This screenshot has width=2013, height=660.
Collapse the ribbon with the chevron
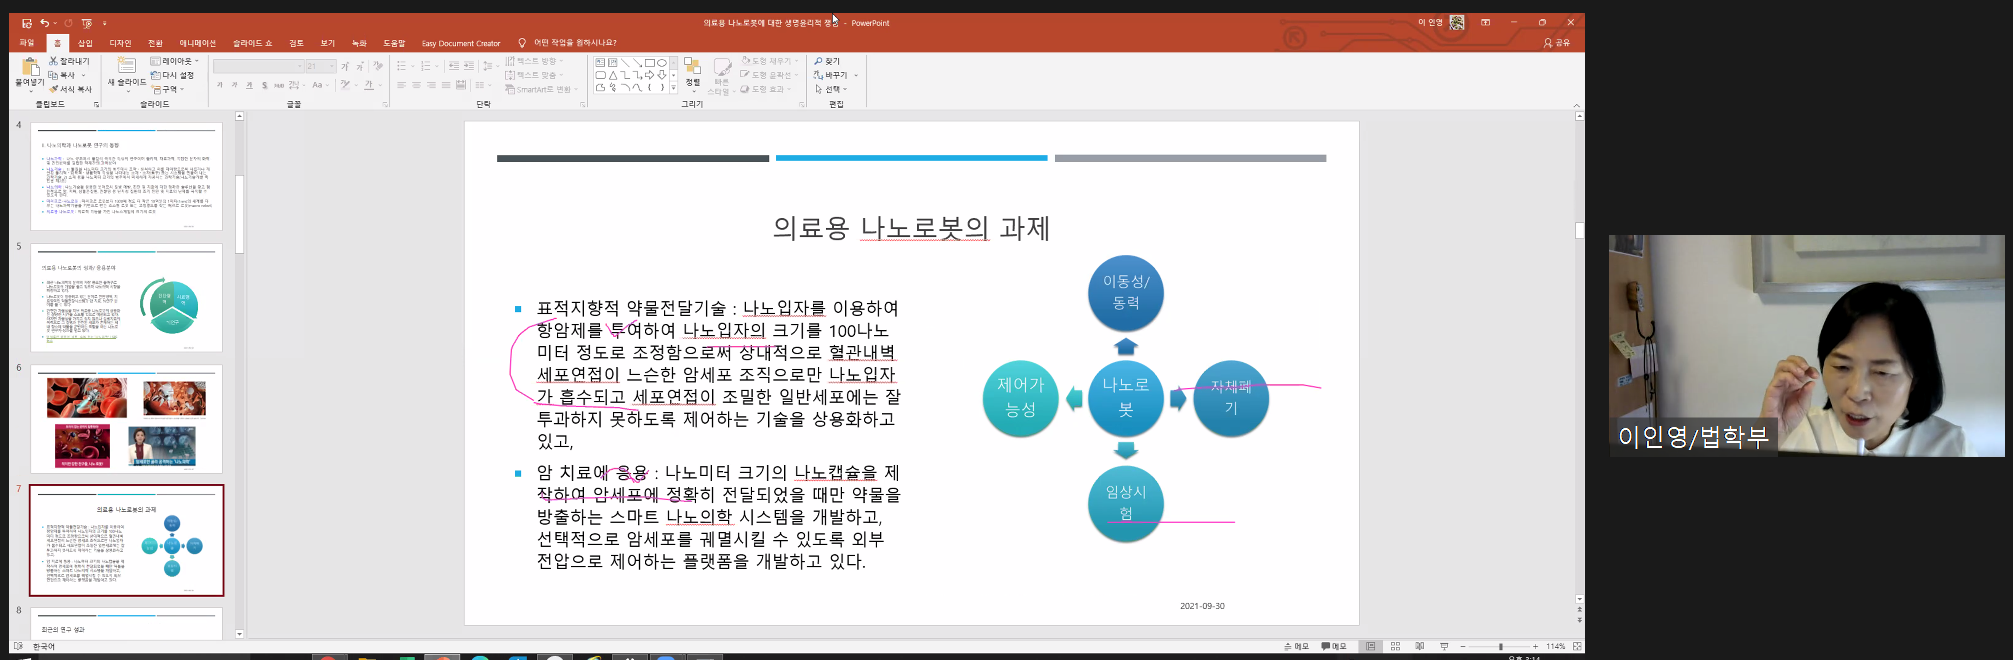point(1577,104)
